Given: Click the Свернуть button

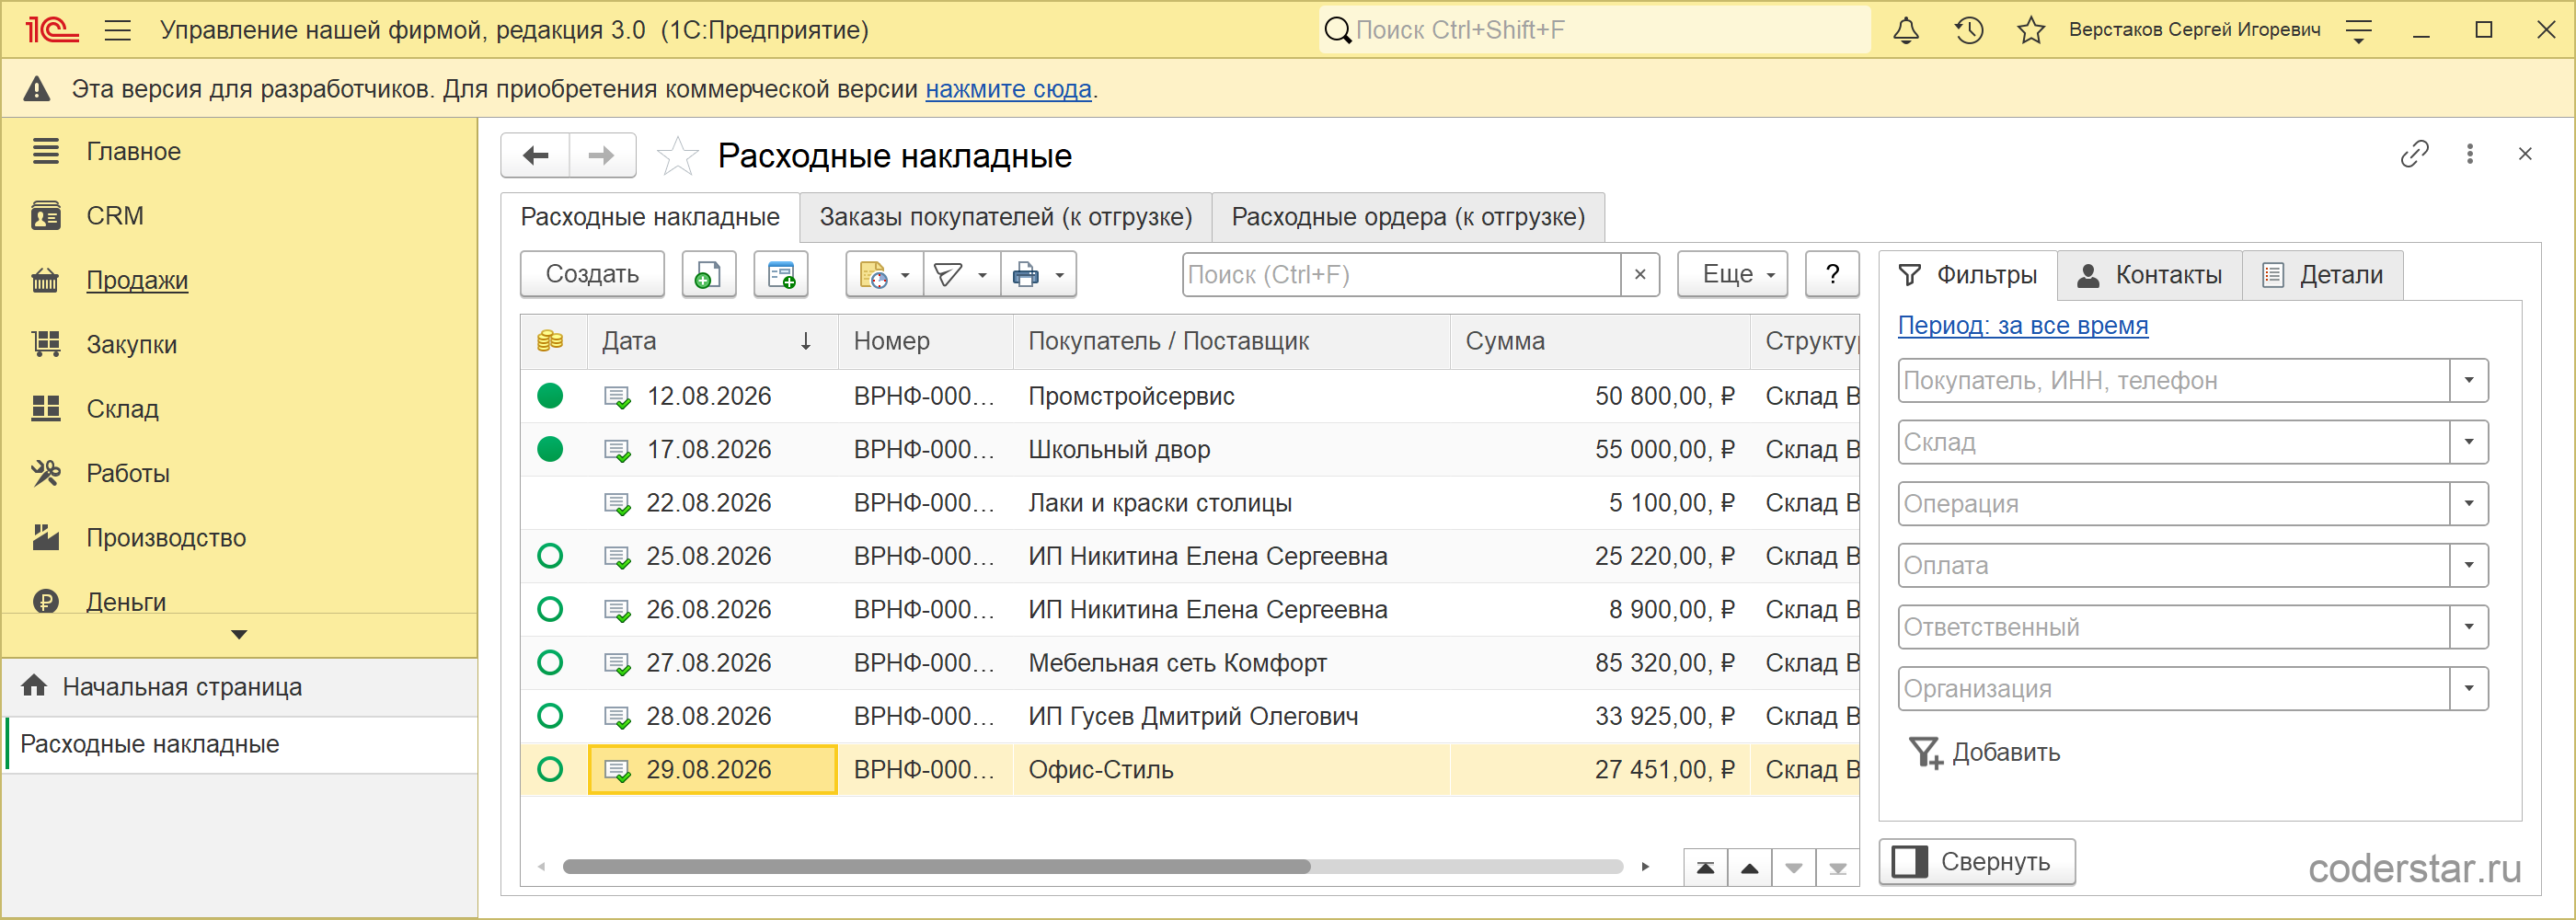Looking at the screenshot, I should point(1977,861).
